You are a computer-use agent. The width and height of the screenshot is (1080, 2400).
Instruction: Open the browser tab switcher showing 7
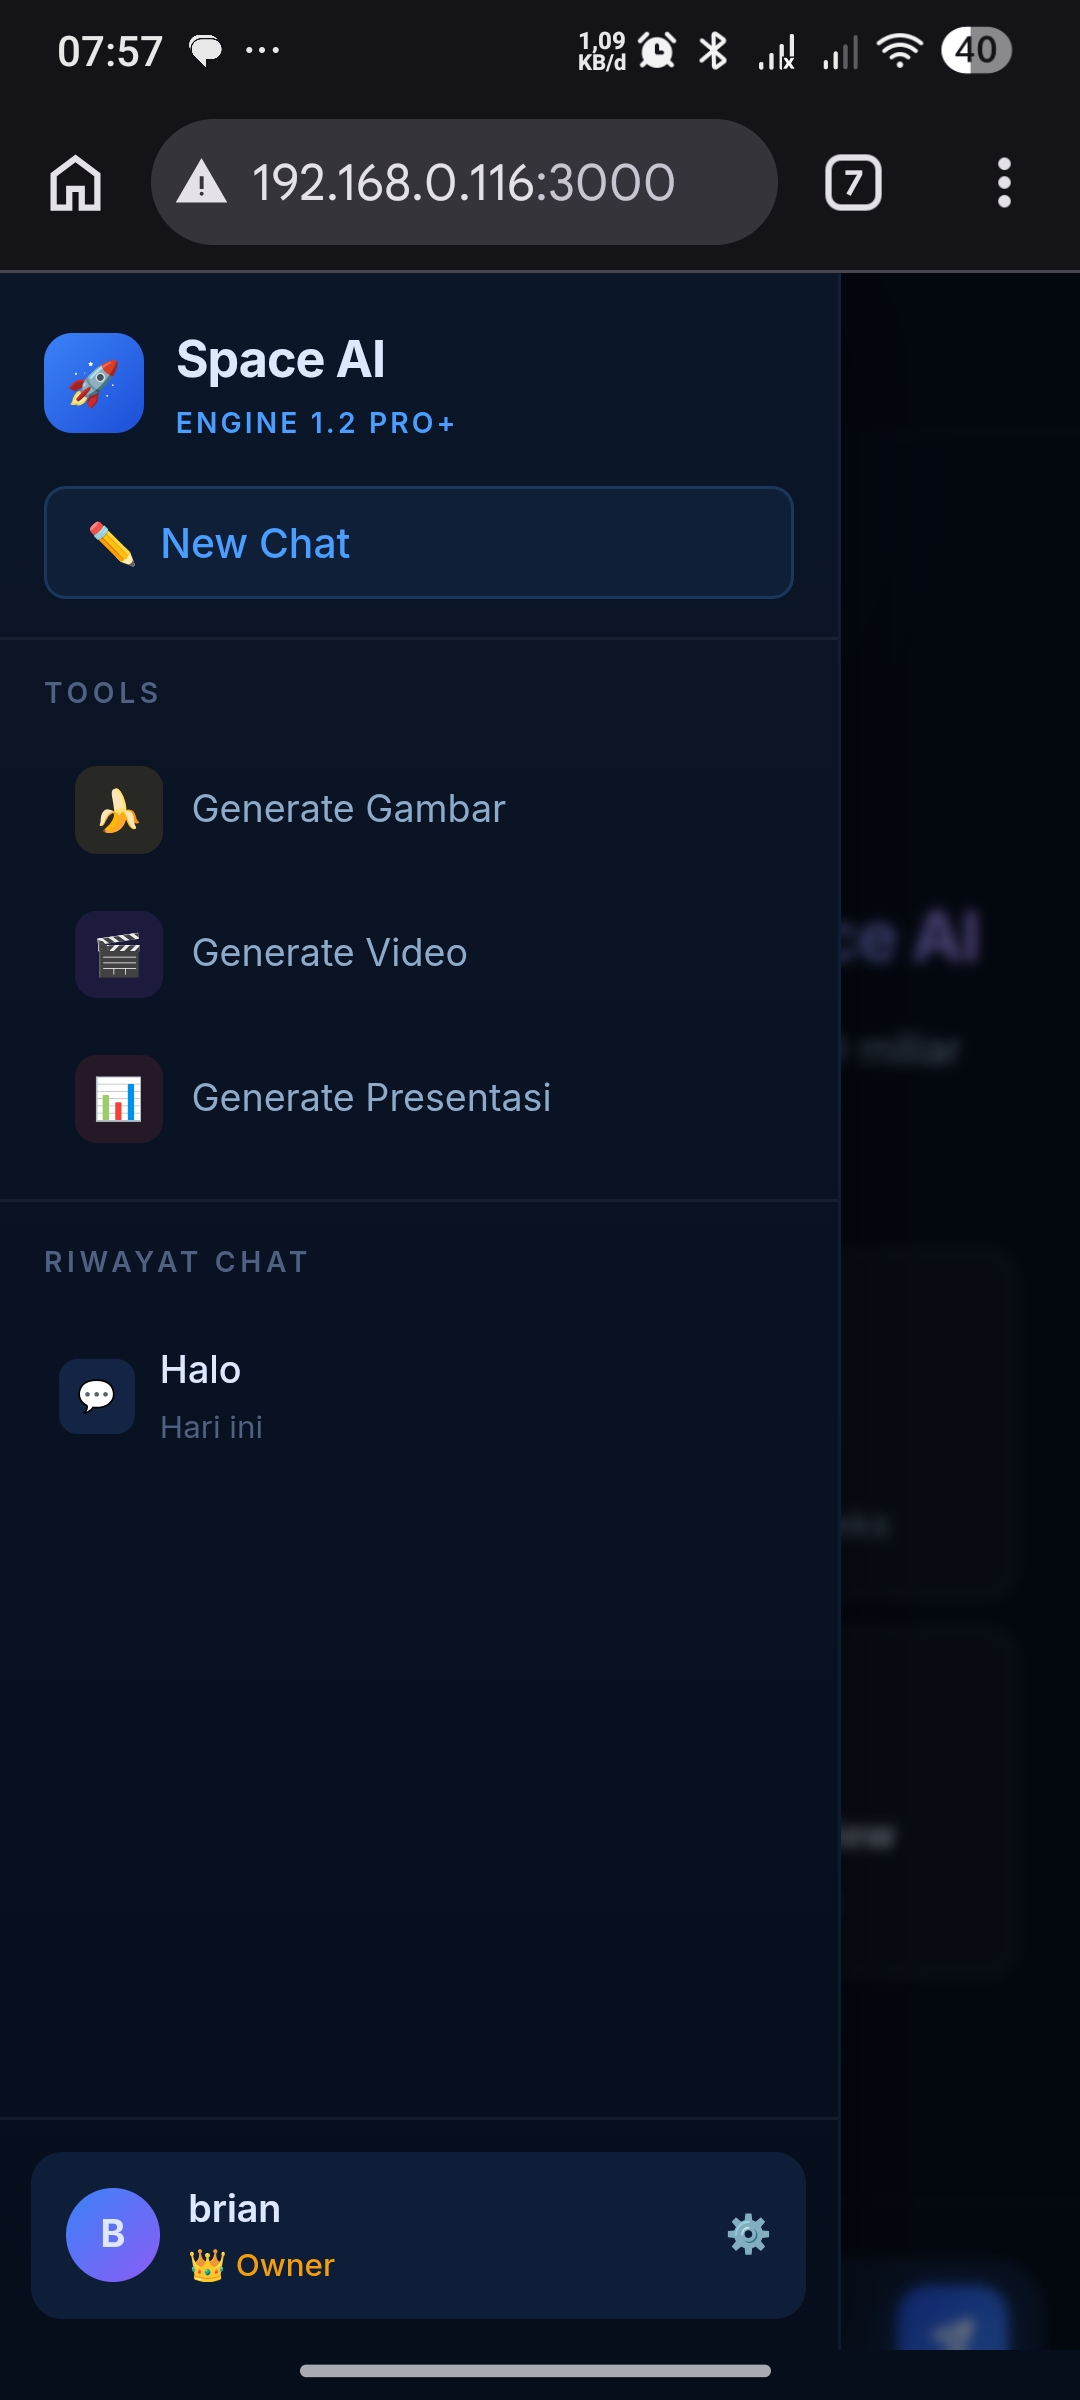[x=853, y=183]
